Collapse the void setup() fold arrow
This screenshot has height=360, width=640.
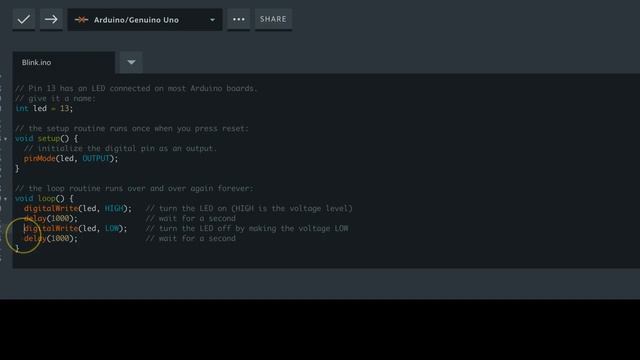click(x=5, y=139)
